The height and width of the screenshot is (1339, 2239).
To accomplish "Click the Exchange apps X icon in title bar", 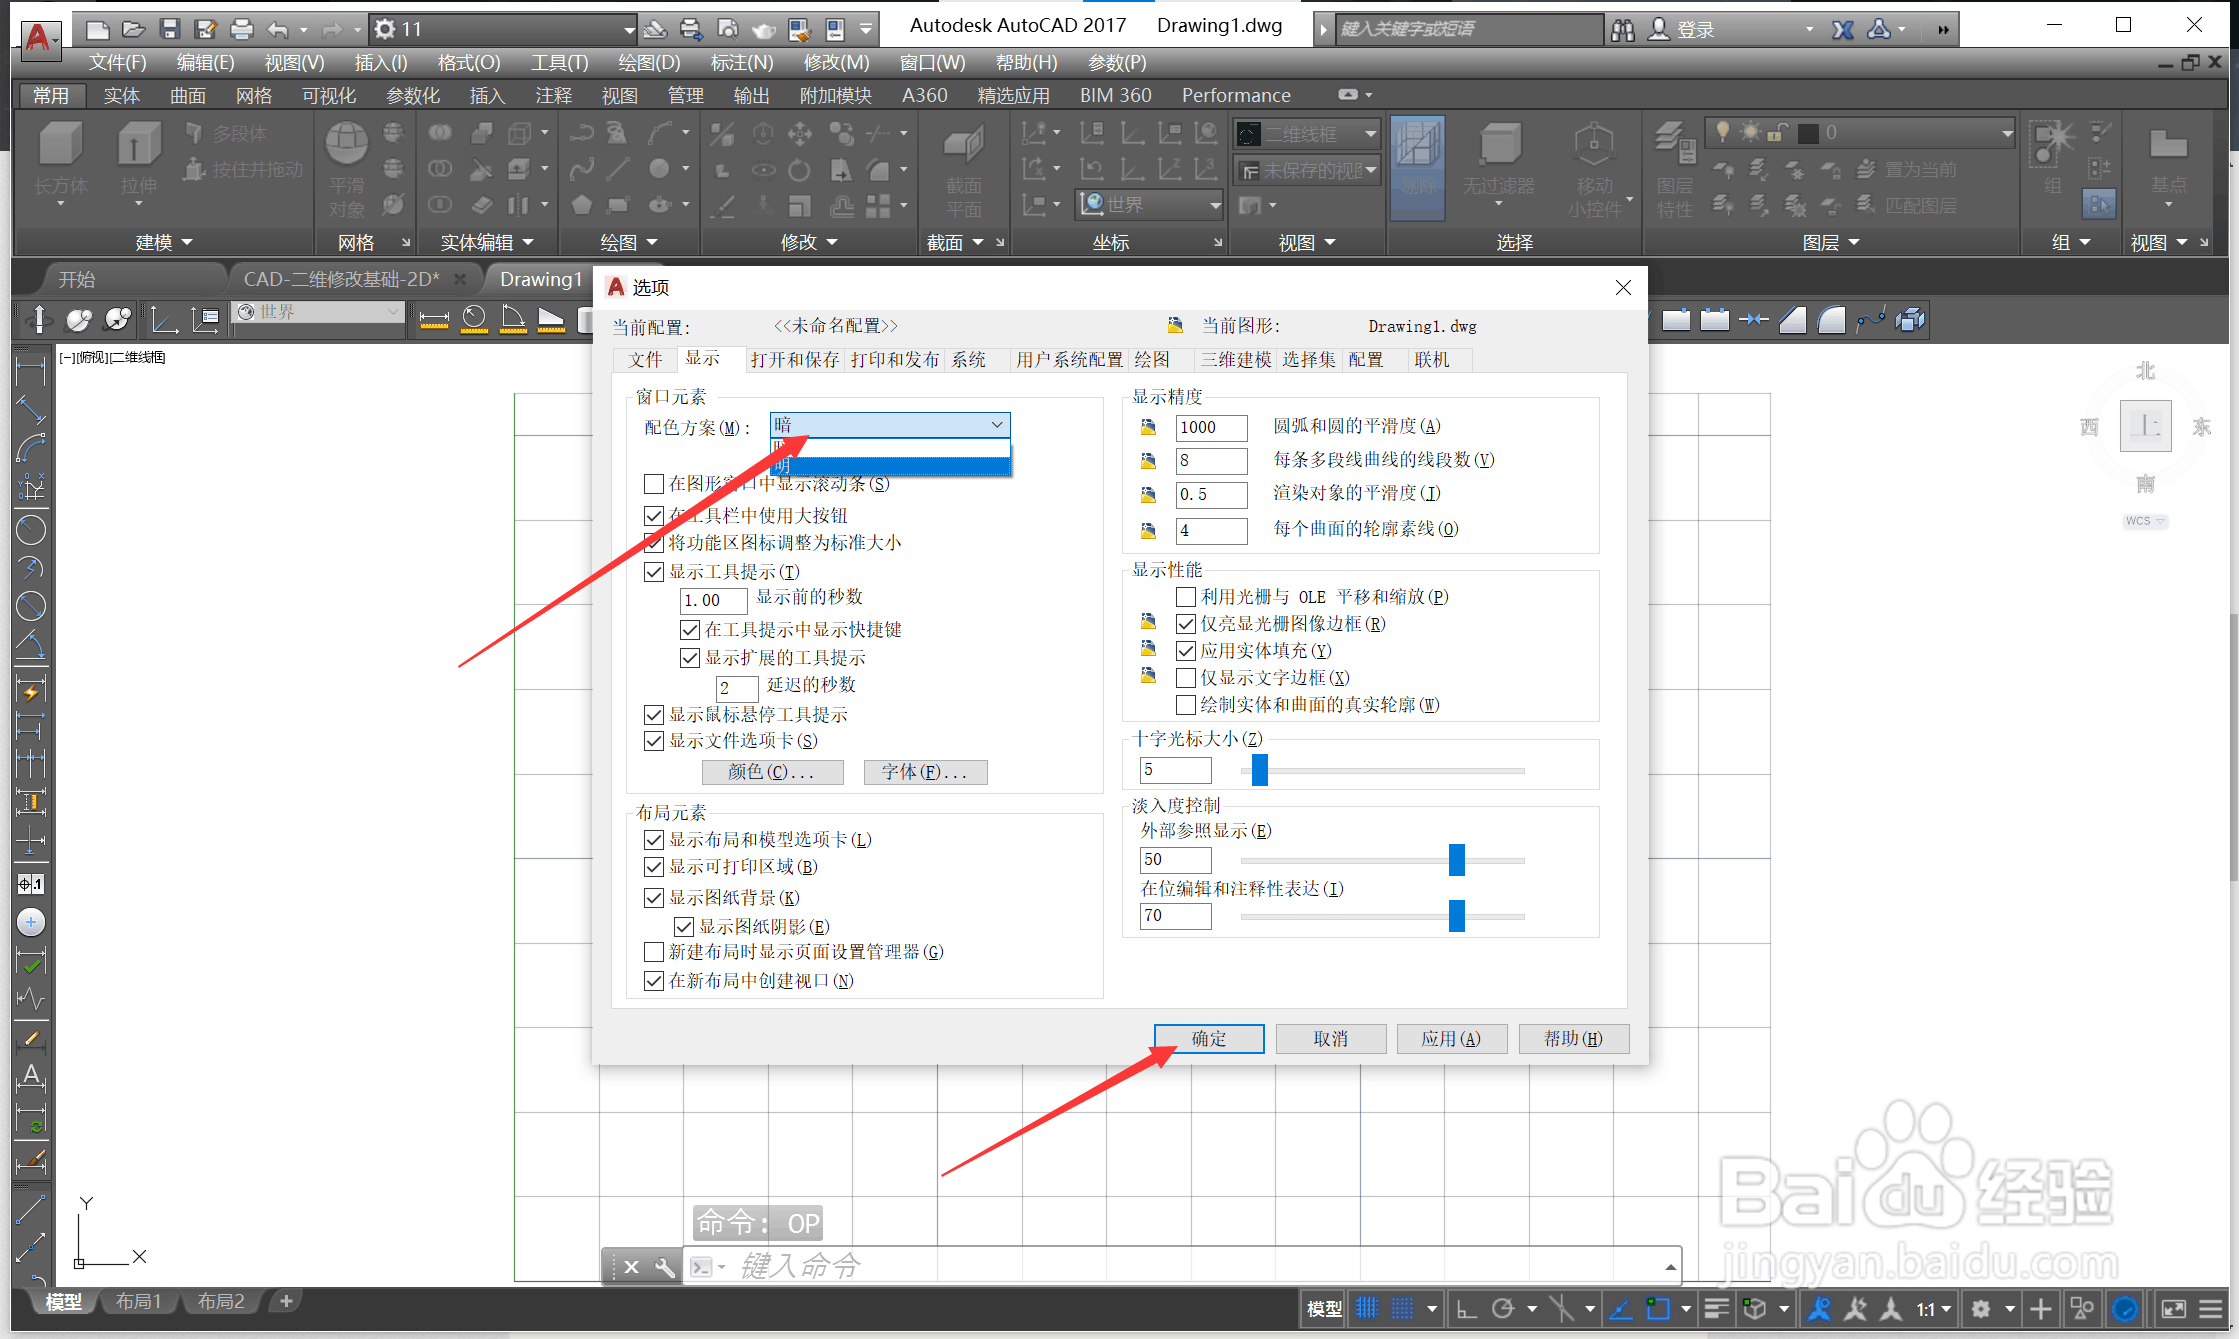I will pyautogui.click(x=1842, y=30).
